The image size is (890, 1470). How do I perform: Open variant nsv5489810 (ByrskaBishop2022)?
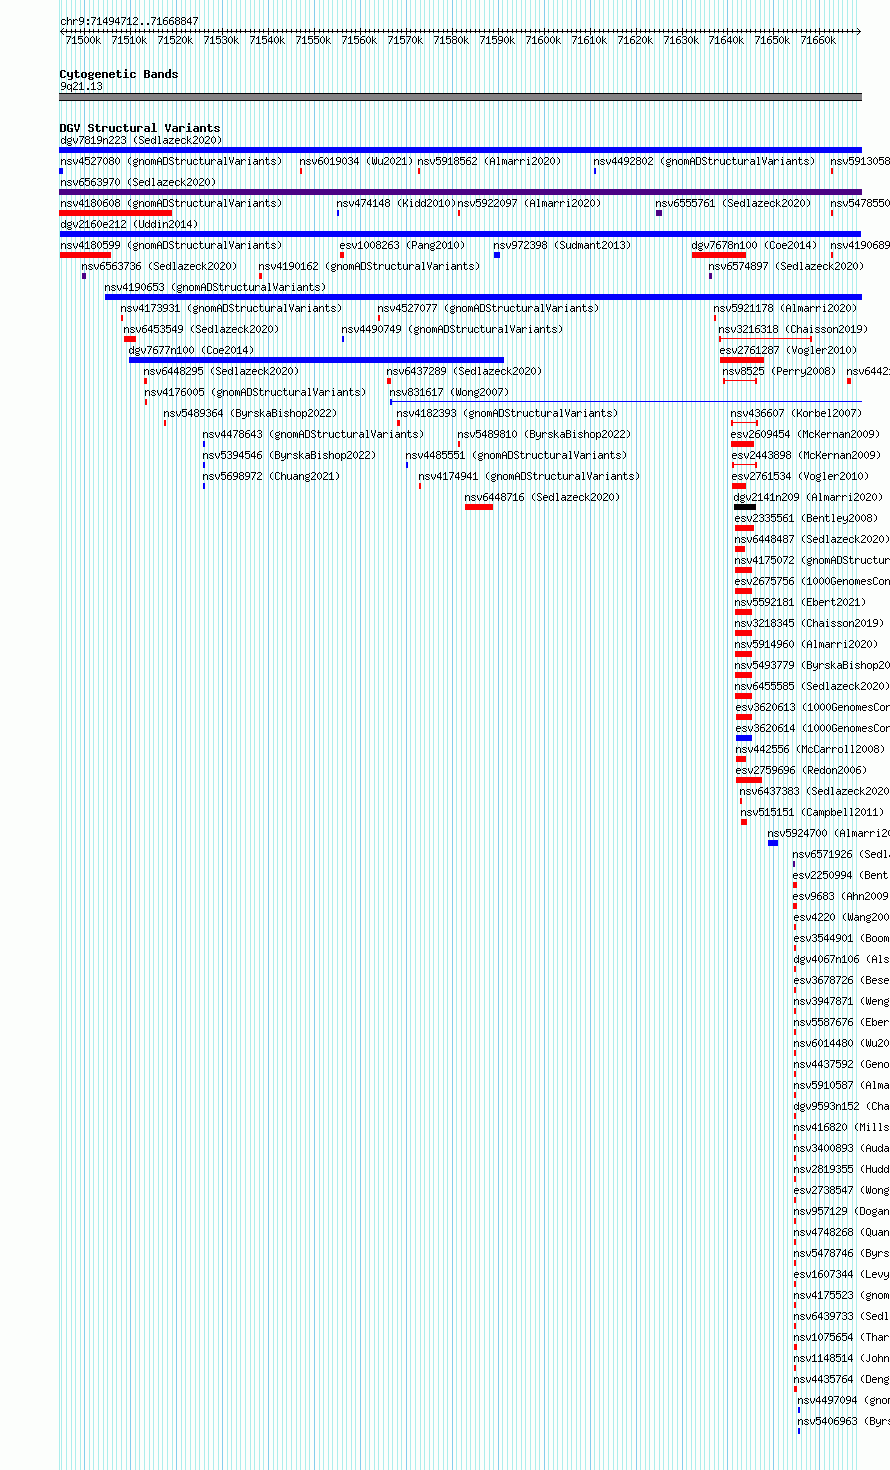point(545,434)
